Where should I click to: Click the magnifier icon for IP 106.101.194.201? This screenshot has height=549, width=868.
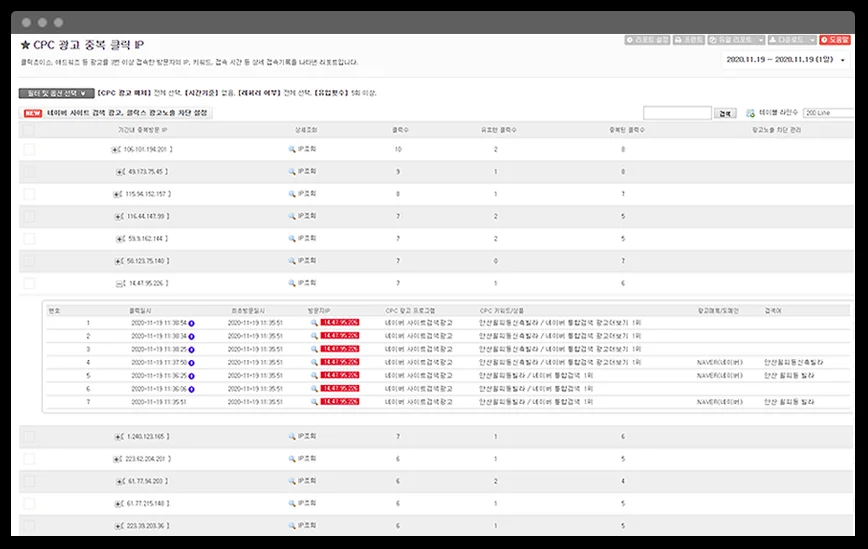pyautogui.click(x=292, y=149)
